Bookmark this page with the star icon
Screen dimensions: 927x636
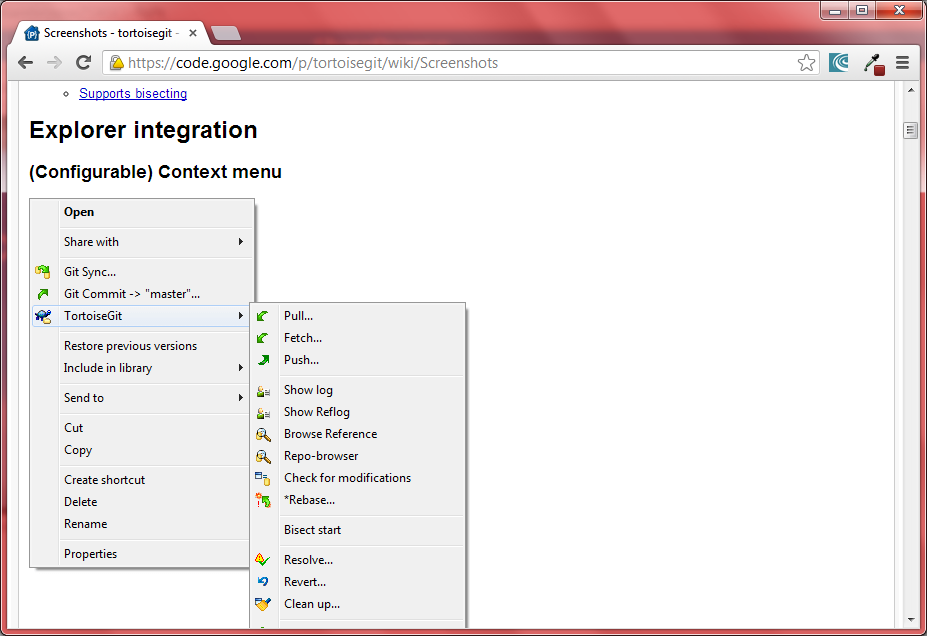pos(806,63)
